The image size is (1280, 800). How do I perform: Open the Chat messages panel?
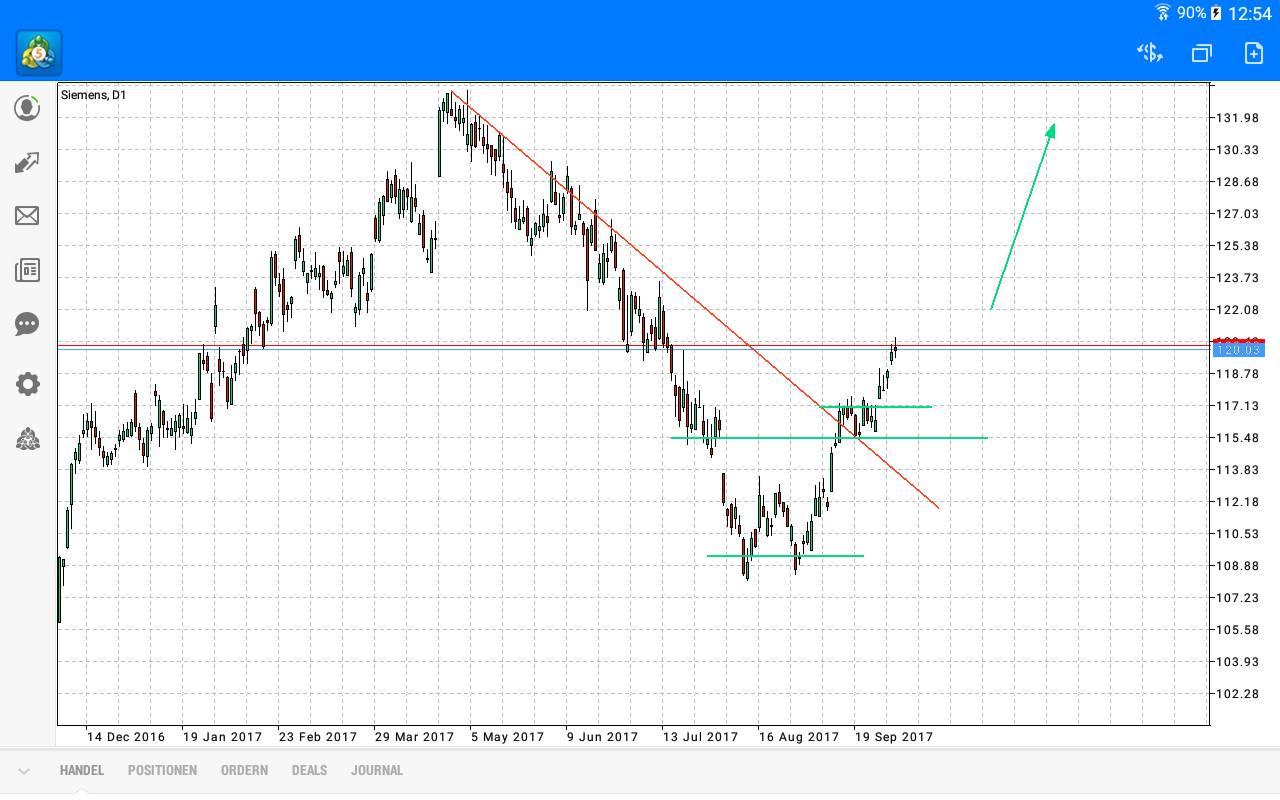27,324
